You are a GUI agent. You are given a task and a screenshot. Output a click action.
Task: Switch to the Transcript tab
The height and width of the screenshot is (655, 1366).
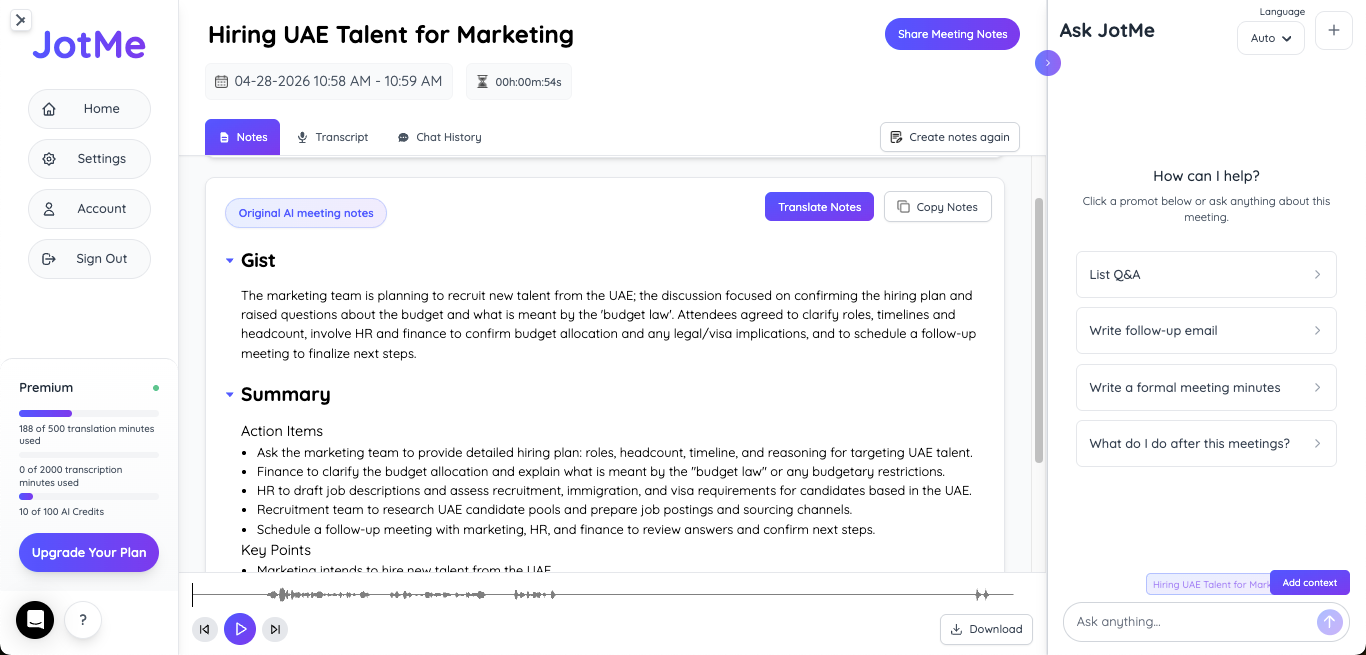click(x=333, y=137)
